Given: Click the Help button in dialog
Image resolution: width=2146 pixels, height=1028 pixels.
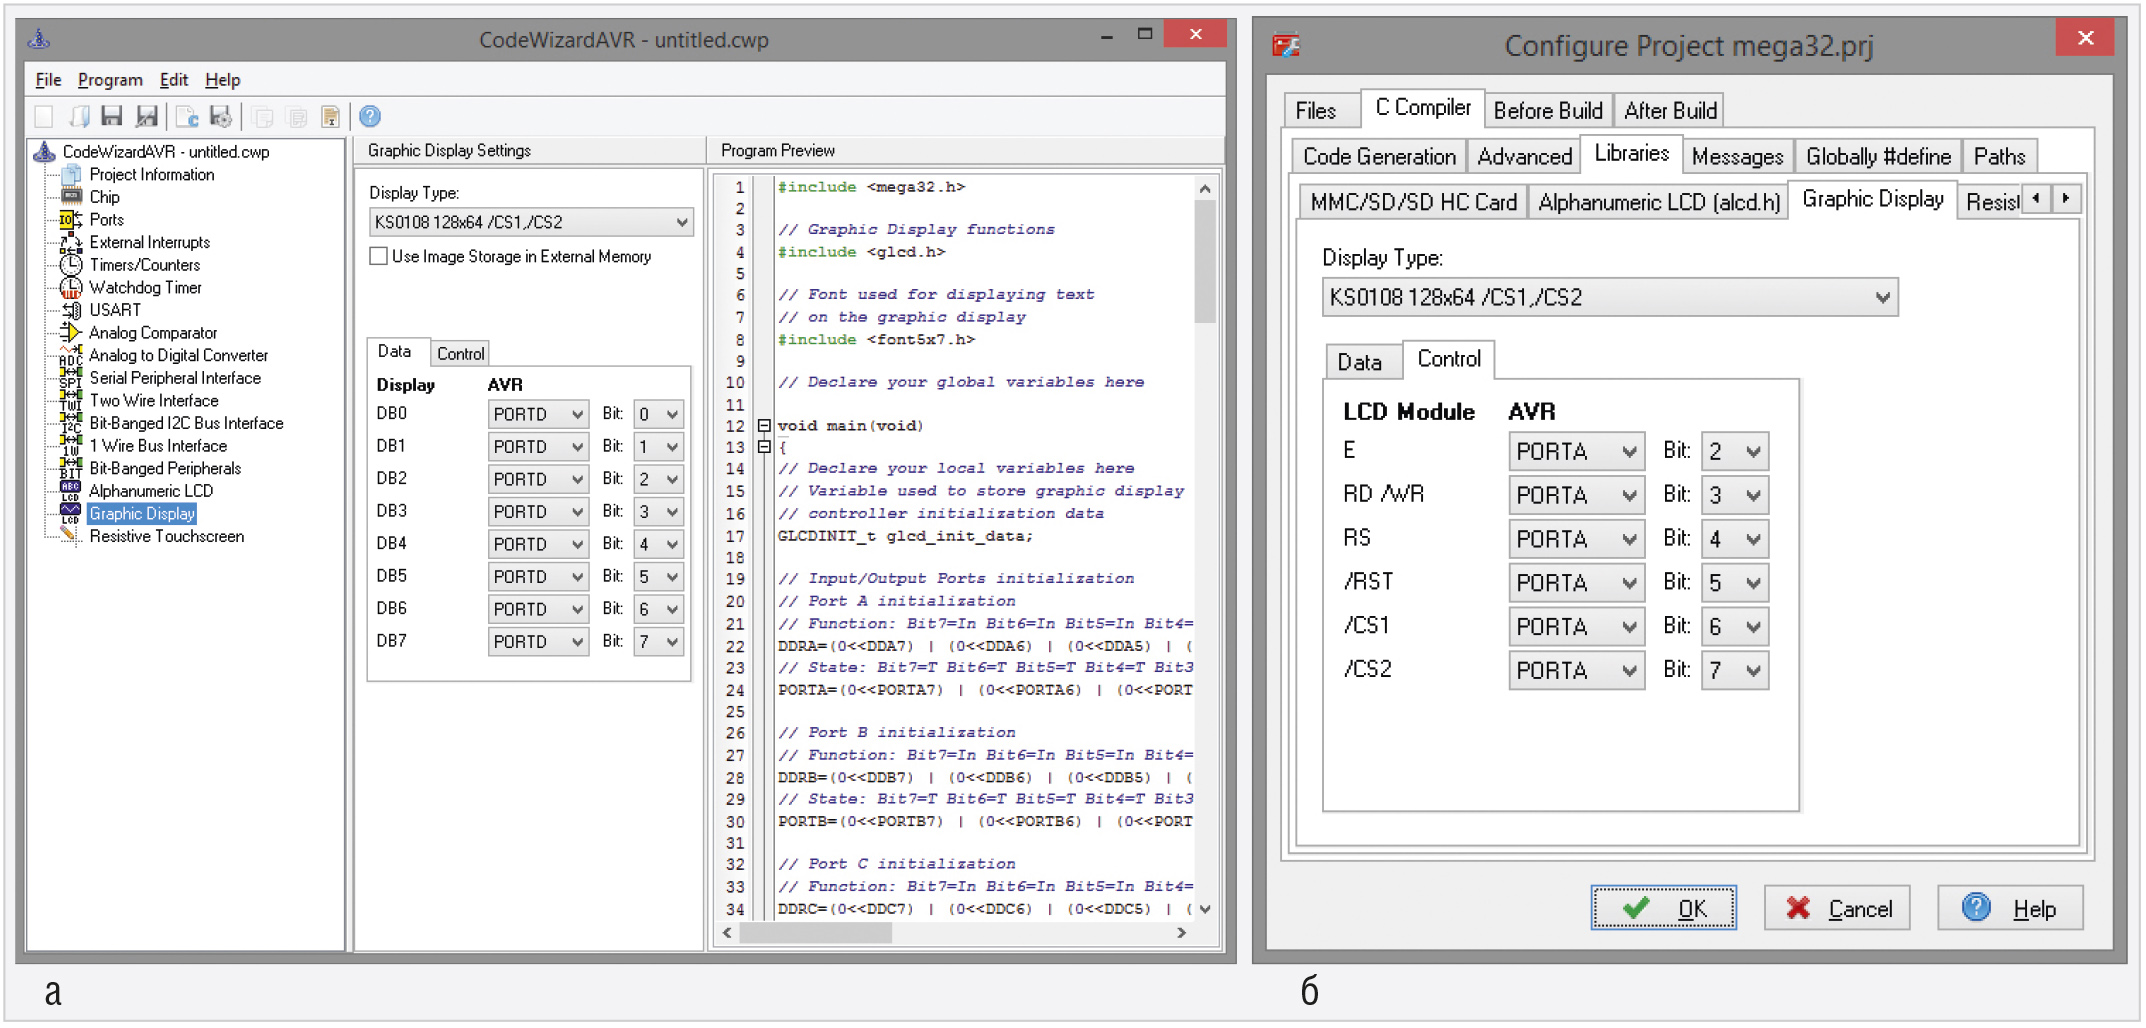Looking at the screenshot, I should point(2010,908).
